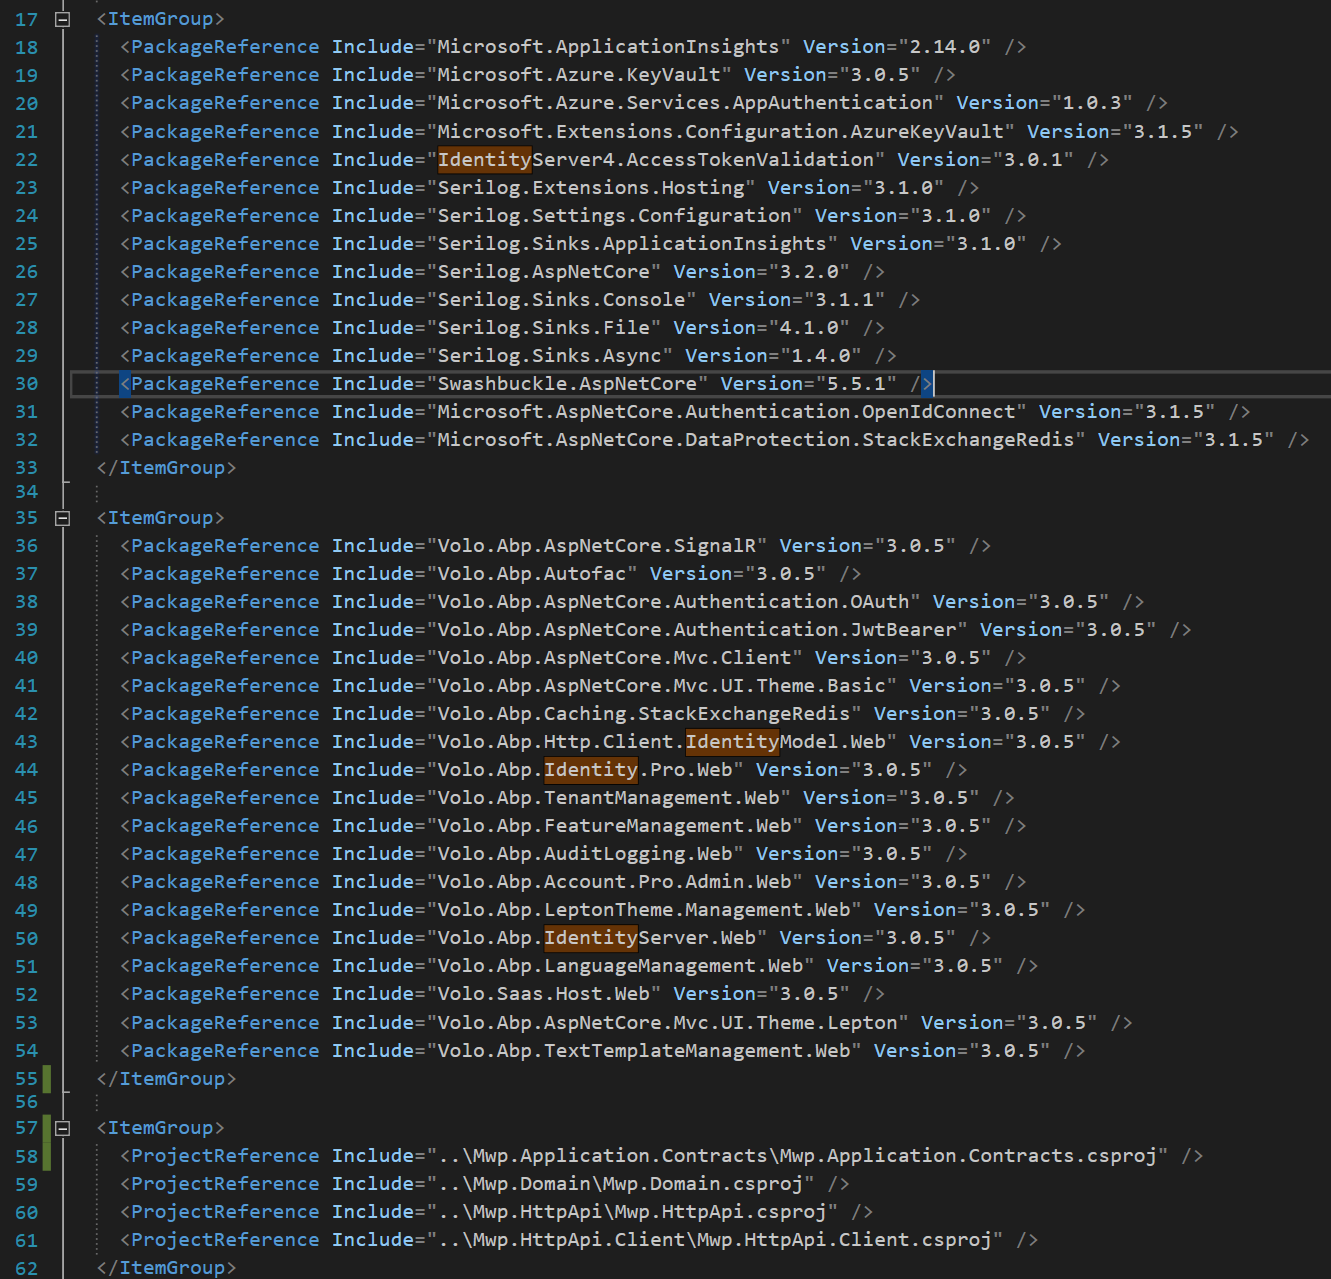
Task: Collapse the ItemGroup starting at line 17
Action: (62, 19)
